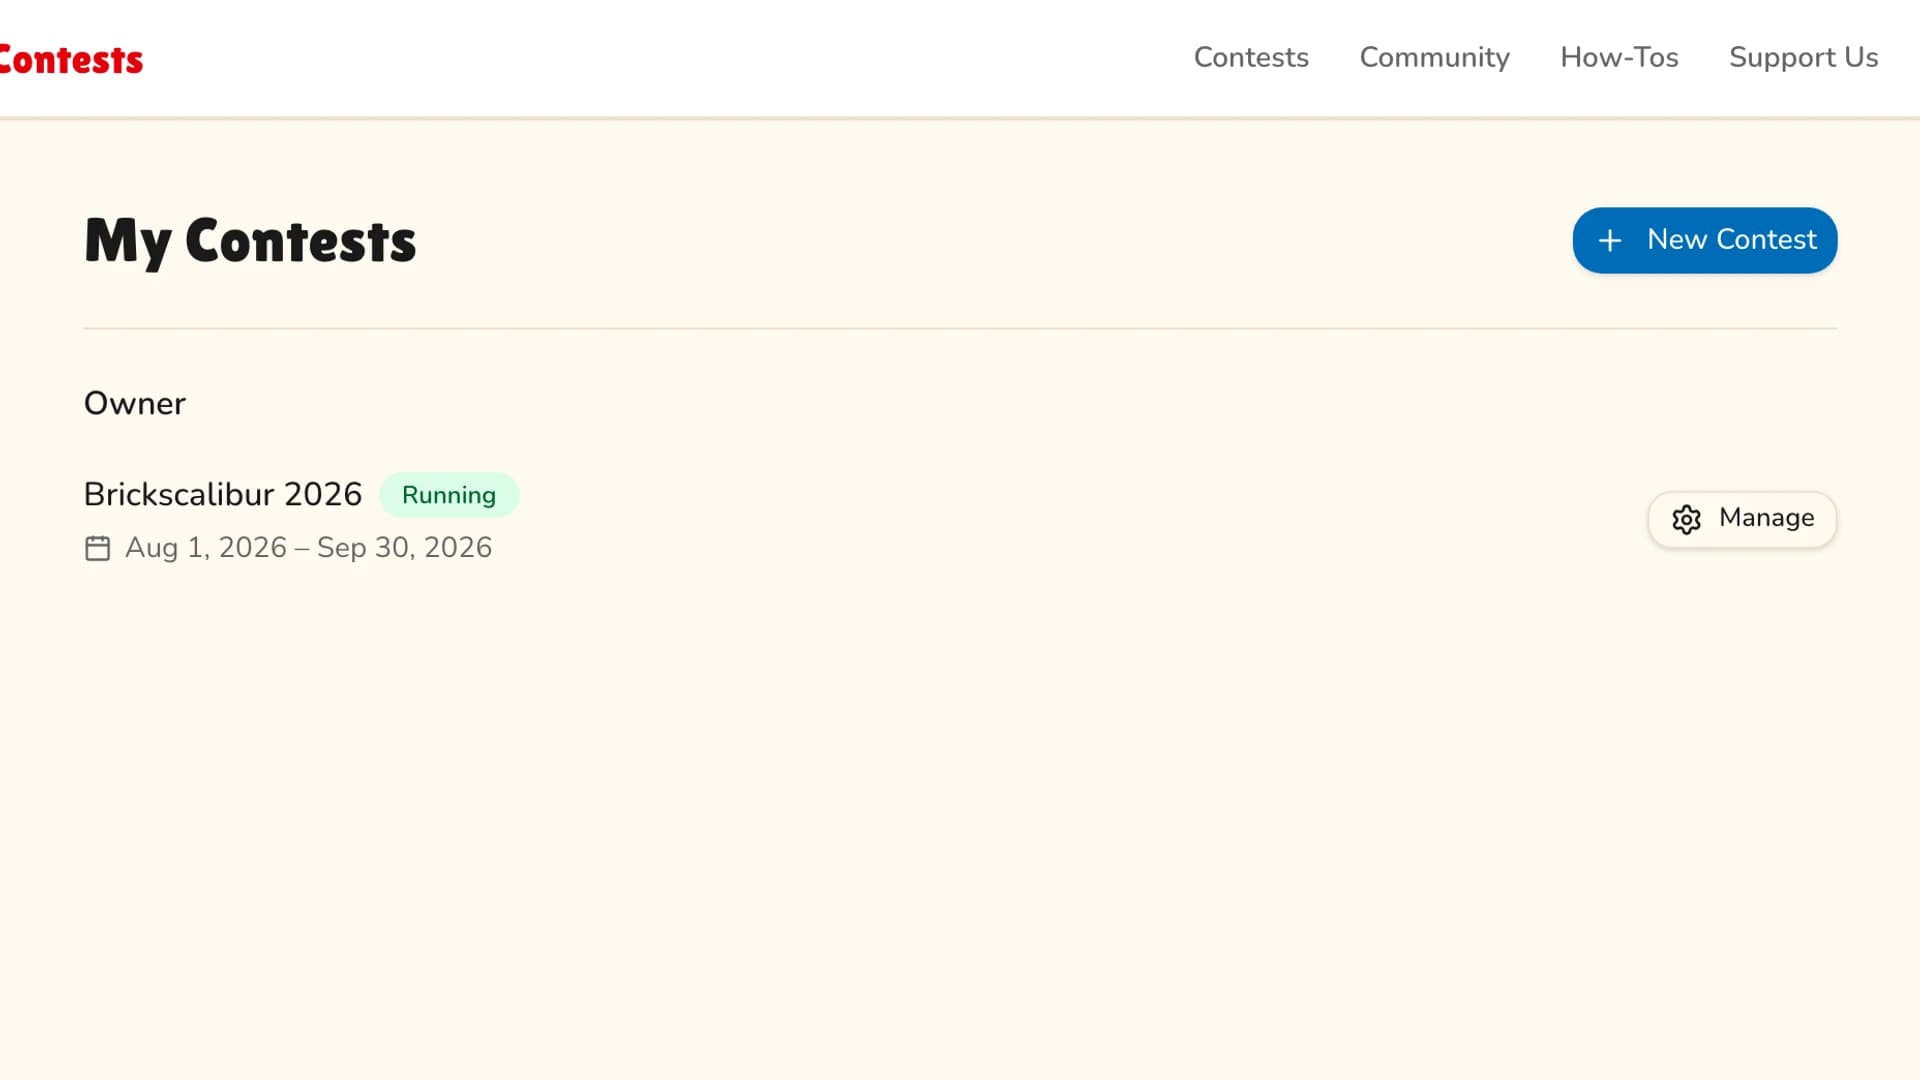Screen dimensions: 1920x1080
Task: Click the Contests logo in header
Action: click(x=71, y=60)
